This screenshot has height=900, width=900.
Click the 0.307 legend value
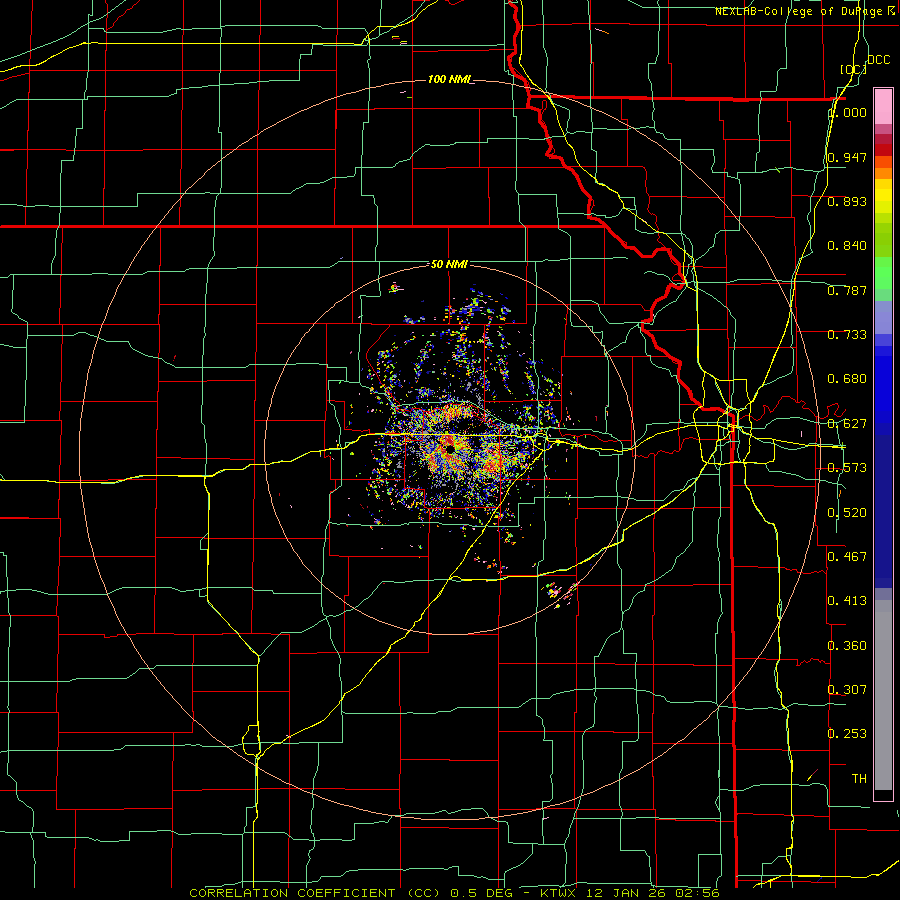847,690
